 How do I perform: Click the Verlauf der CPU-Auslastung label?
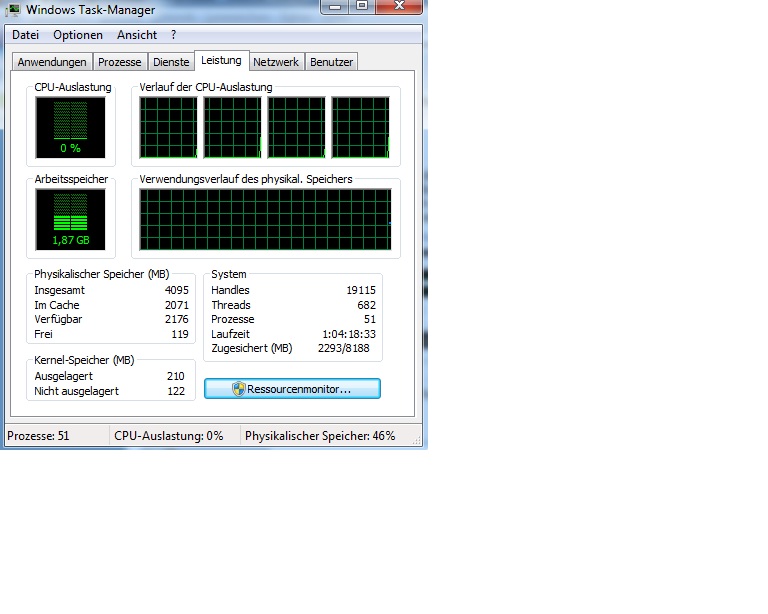click(206, 87)
